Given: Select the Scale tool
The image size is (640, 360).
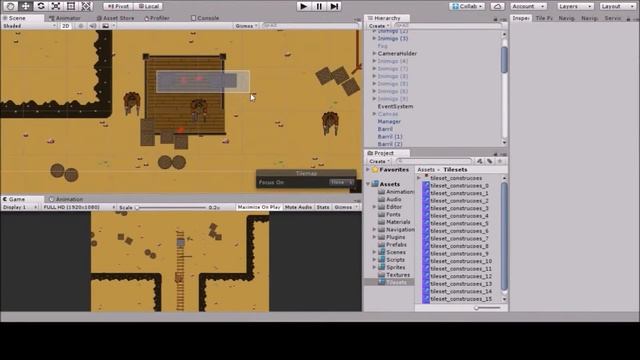Looking at the screenshot, I should tap(56, 6).
